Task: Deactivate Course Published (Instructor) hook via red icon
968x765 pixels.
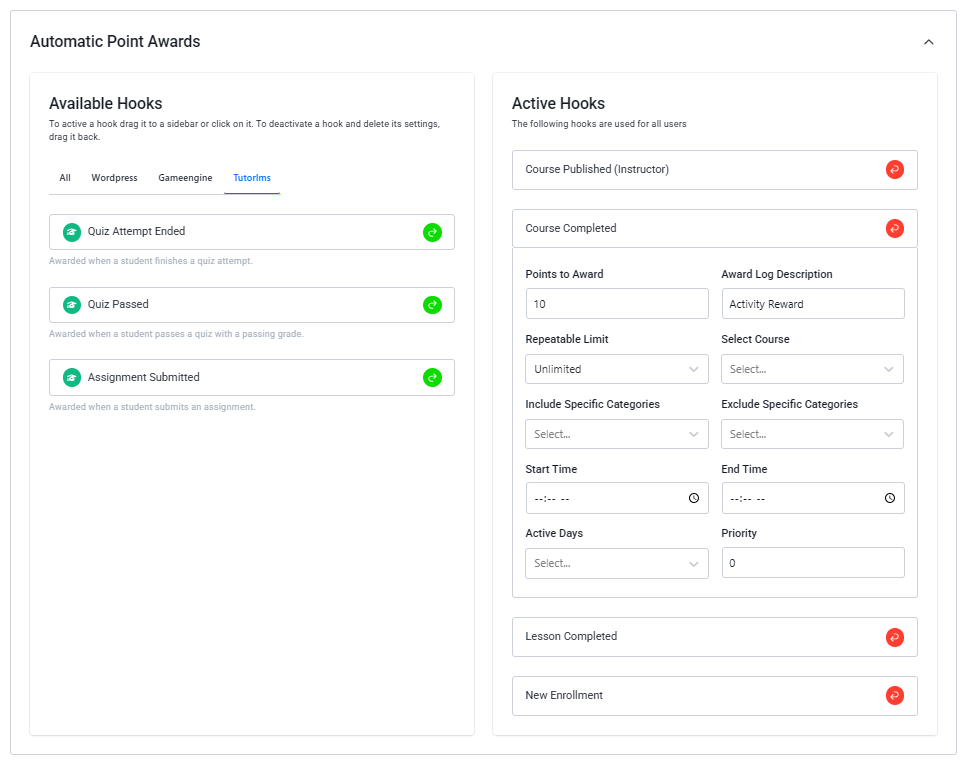Action: tap(895, 169)
